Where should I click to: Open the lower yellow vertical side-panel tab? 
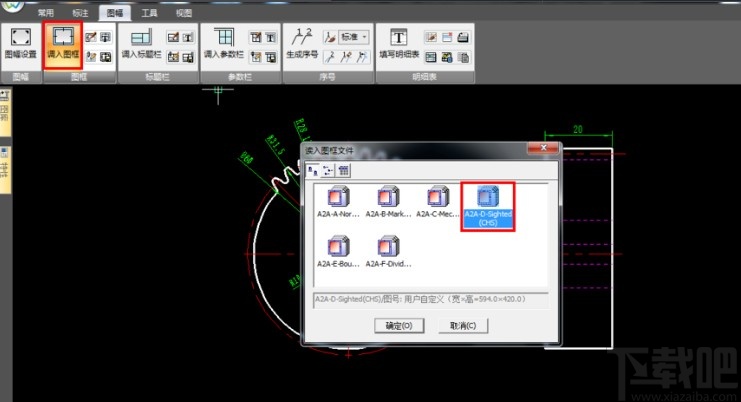5,169
